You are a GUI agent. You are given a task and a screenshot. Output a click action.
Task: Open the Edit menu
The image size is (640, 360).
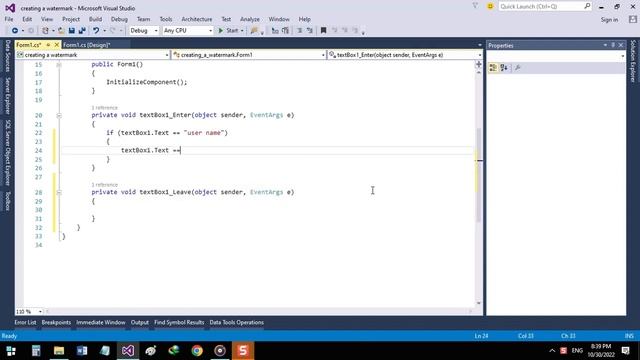27,19
